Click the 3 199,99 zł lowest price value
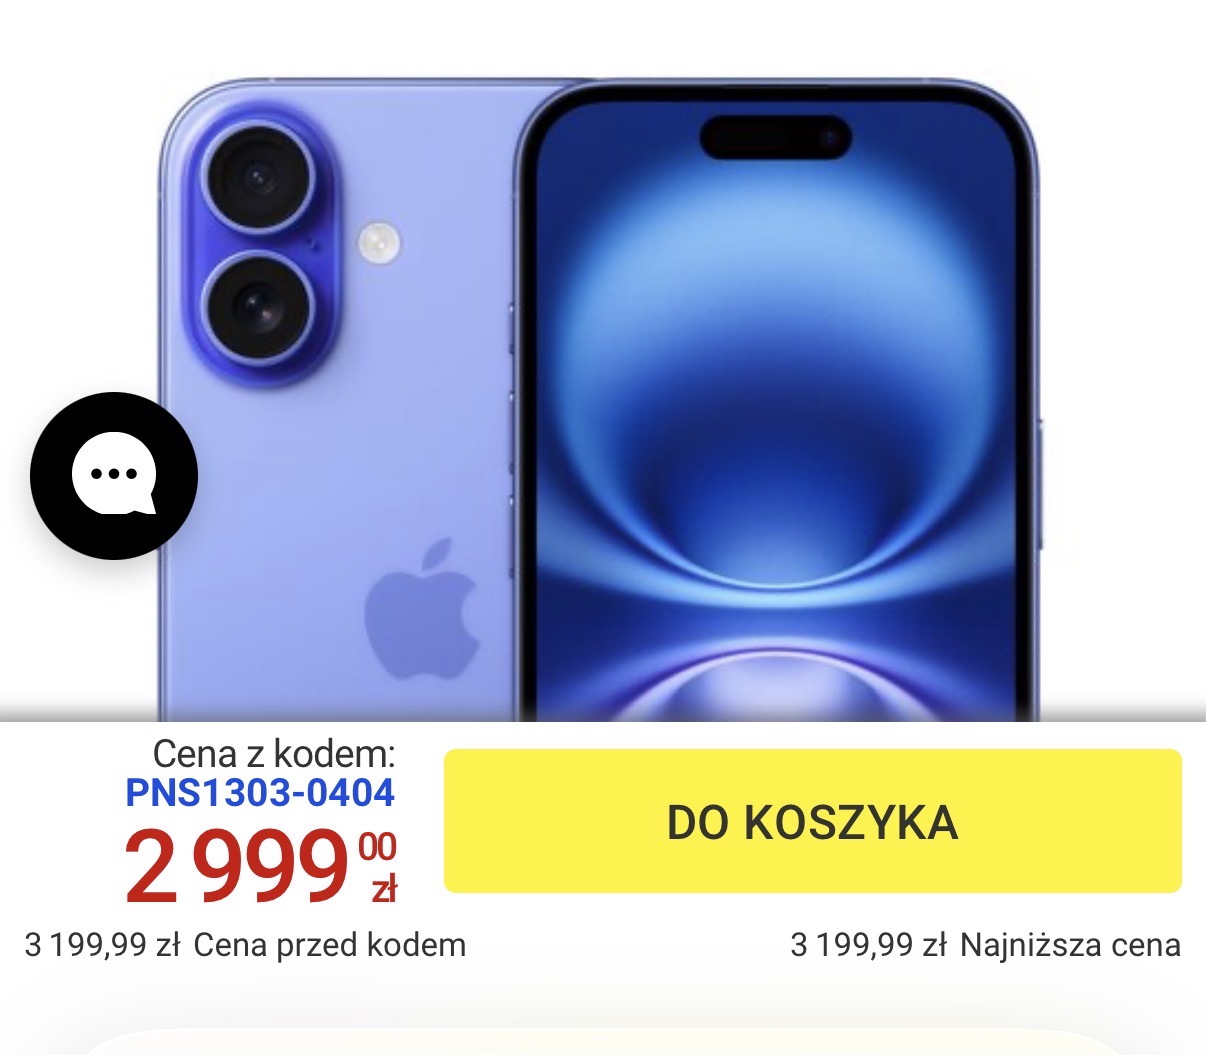This screenshot has height=1055, width=1206. [868, 945]
